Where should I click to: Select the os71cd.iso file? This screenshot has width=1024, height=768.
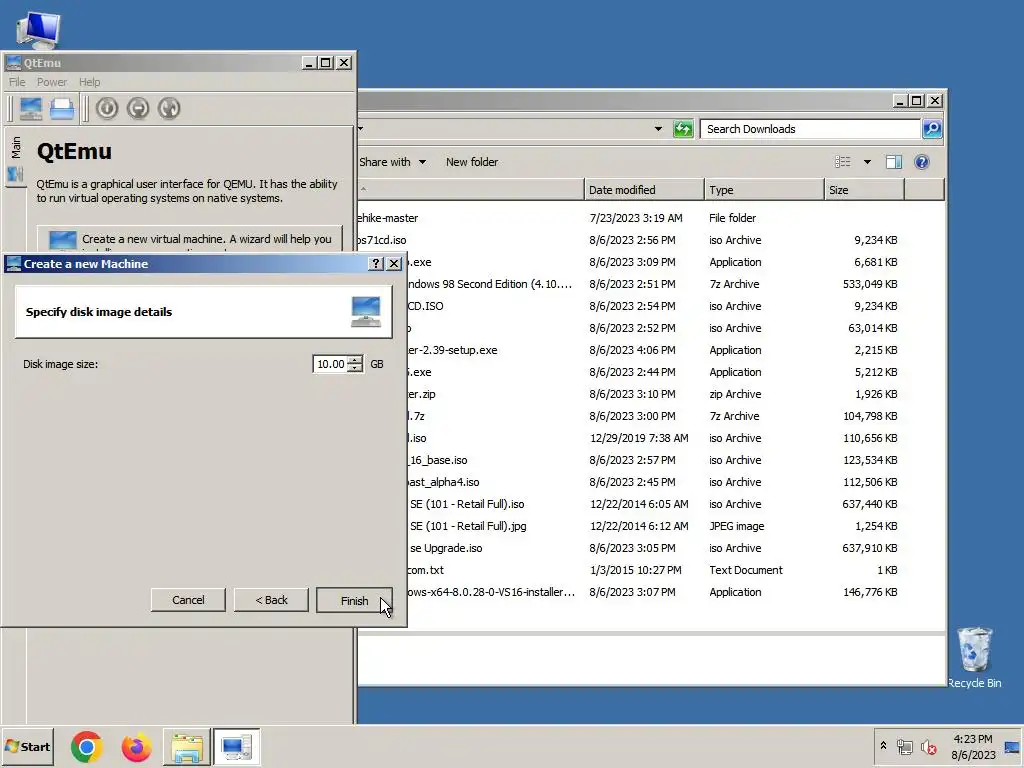click(x=382, y=240)
